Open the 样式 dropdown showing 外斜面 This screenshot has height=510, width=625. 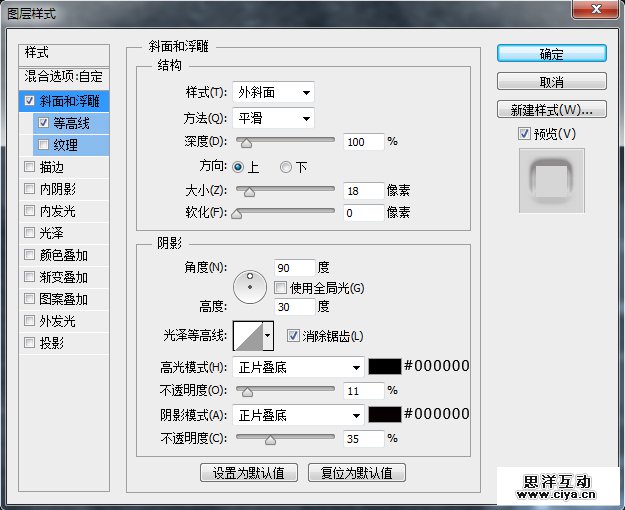[x=273, y=93]
